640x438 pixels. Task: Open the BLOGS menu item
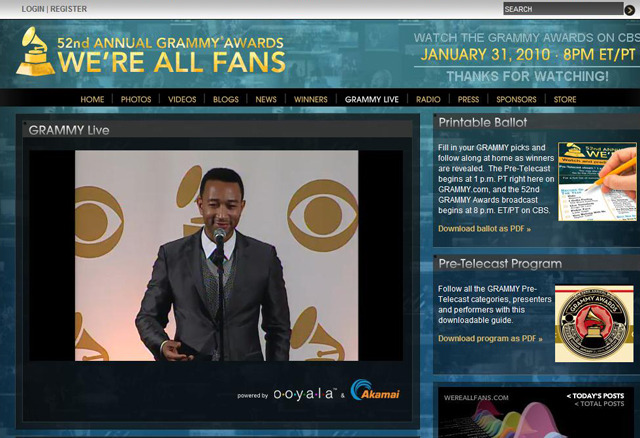226,99
